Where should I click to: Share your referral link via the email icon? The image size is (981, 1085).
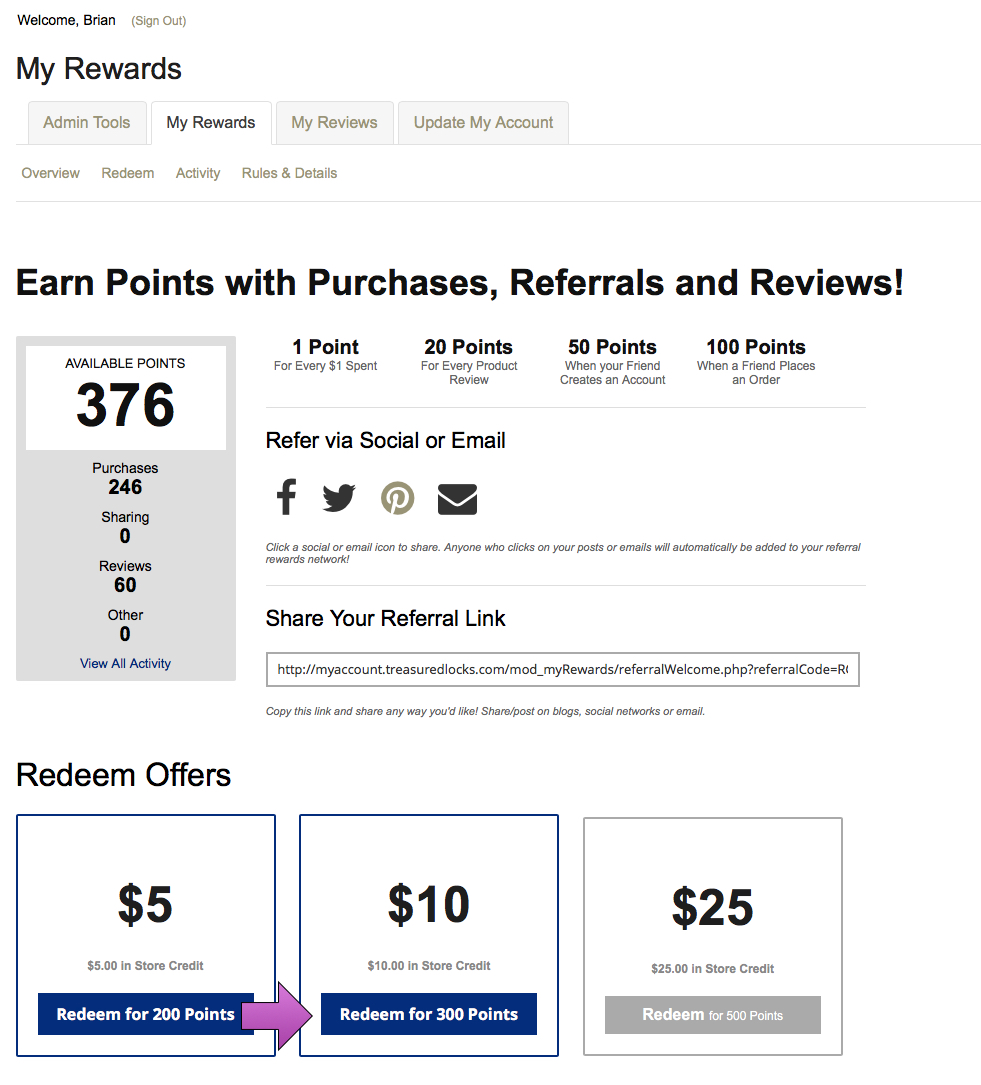[x=457, y=497]
